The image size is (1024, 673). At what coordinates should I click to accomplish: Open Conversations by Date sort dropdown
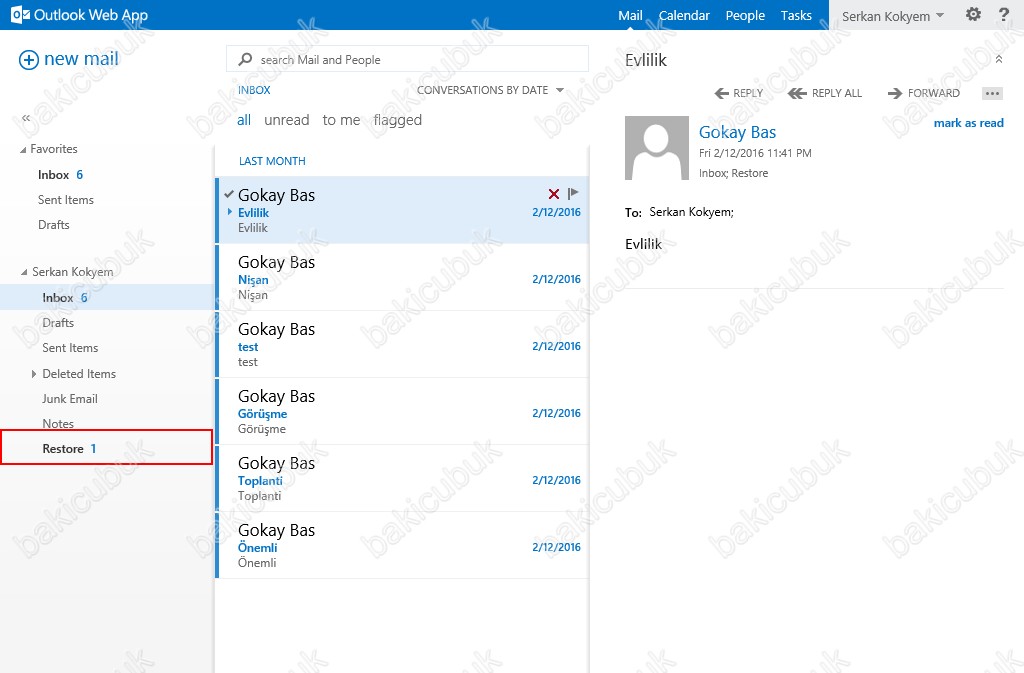pyautogui.click(x=490, y=90)
